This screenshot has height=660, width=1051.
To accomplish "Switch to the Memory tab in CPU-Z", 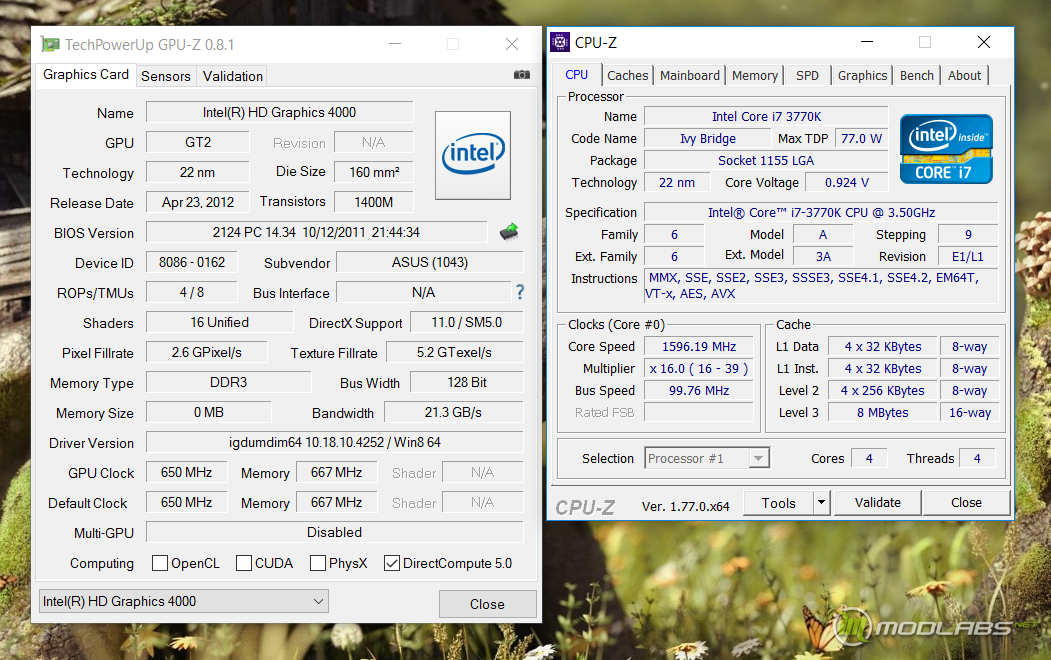I will [754, 75].
